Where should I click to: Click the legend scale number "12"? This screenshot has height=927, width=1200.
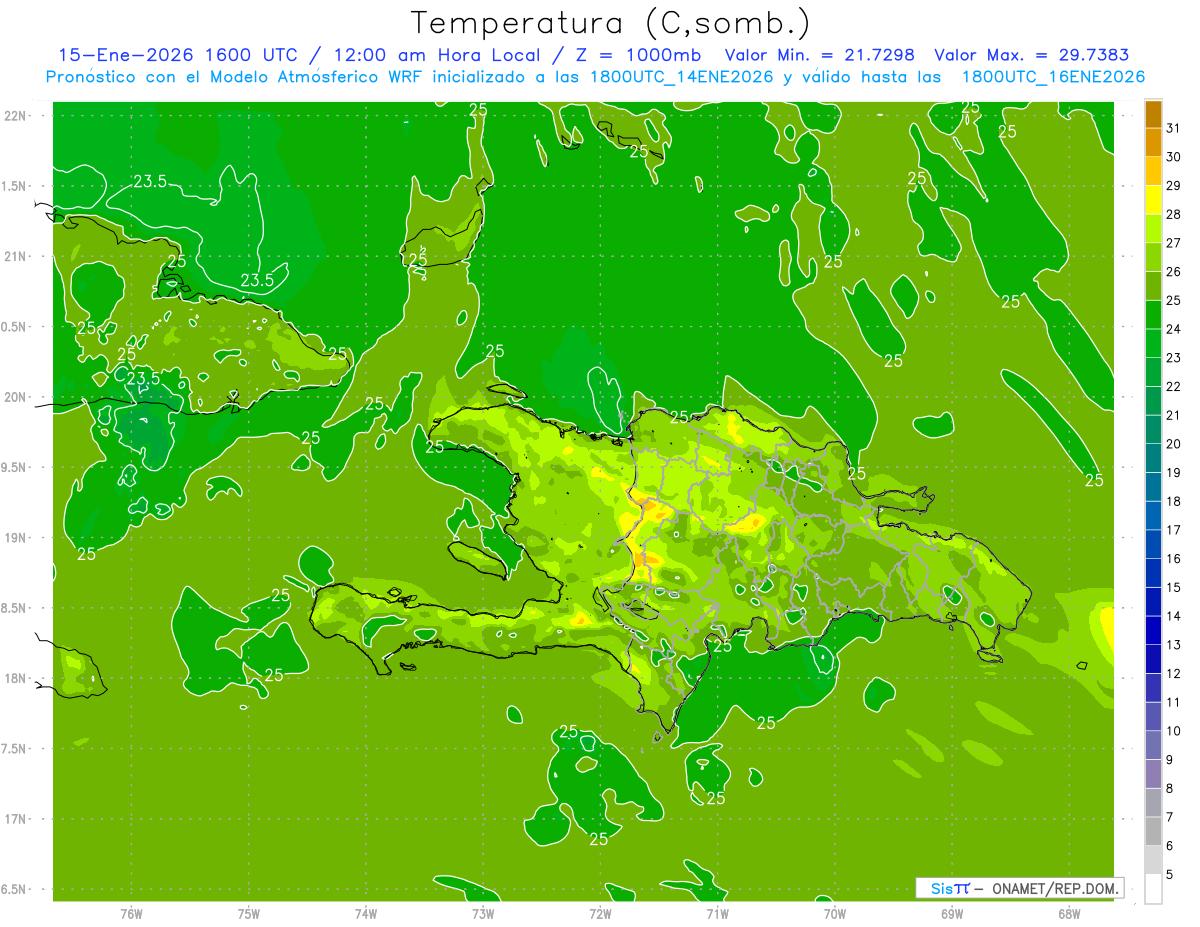pos(1174,673)
